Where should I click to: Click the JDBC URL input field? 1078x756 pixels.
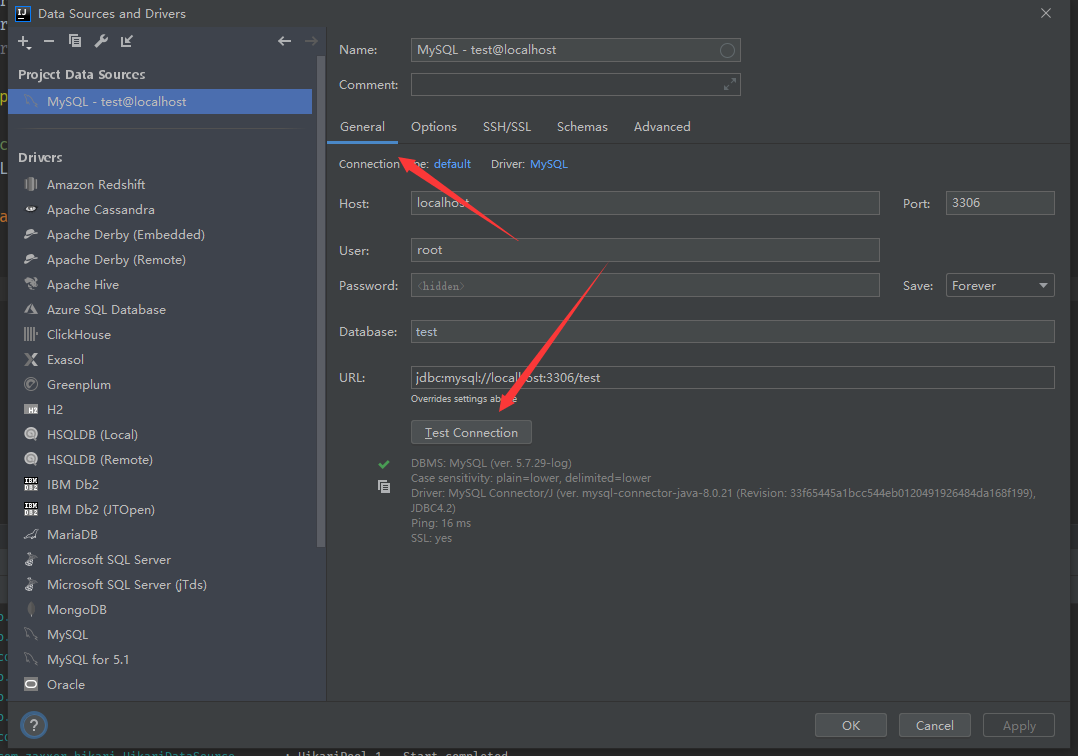coord(732,377)
